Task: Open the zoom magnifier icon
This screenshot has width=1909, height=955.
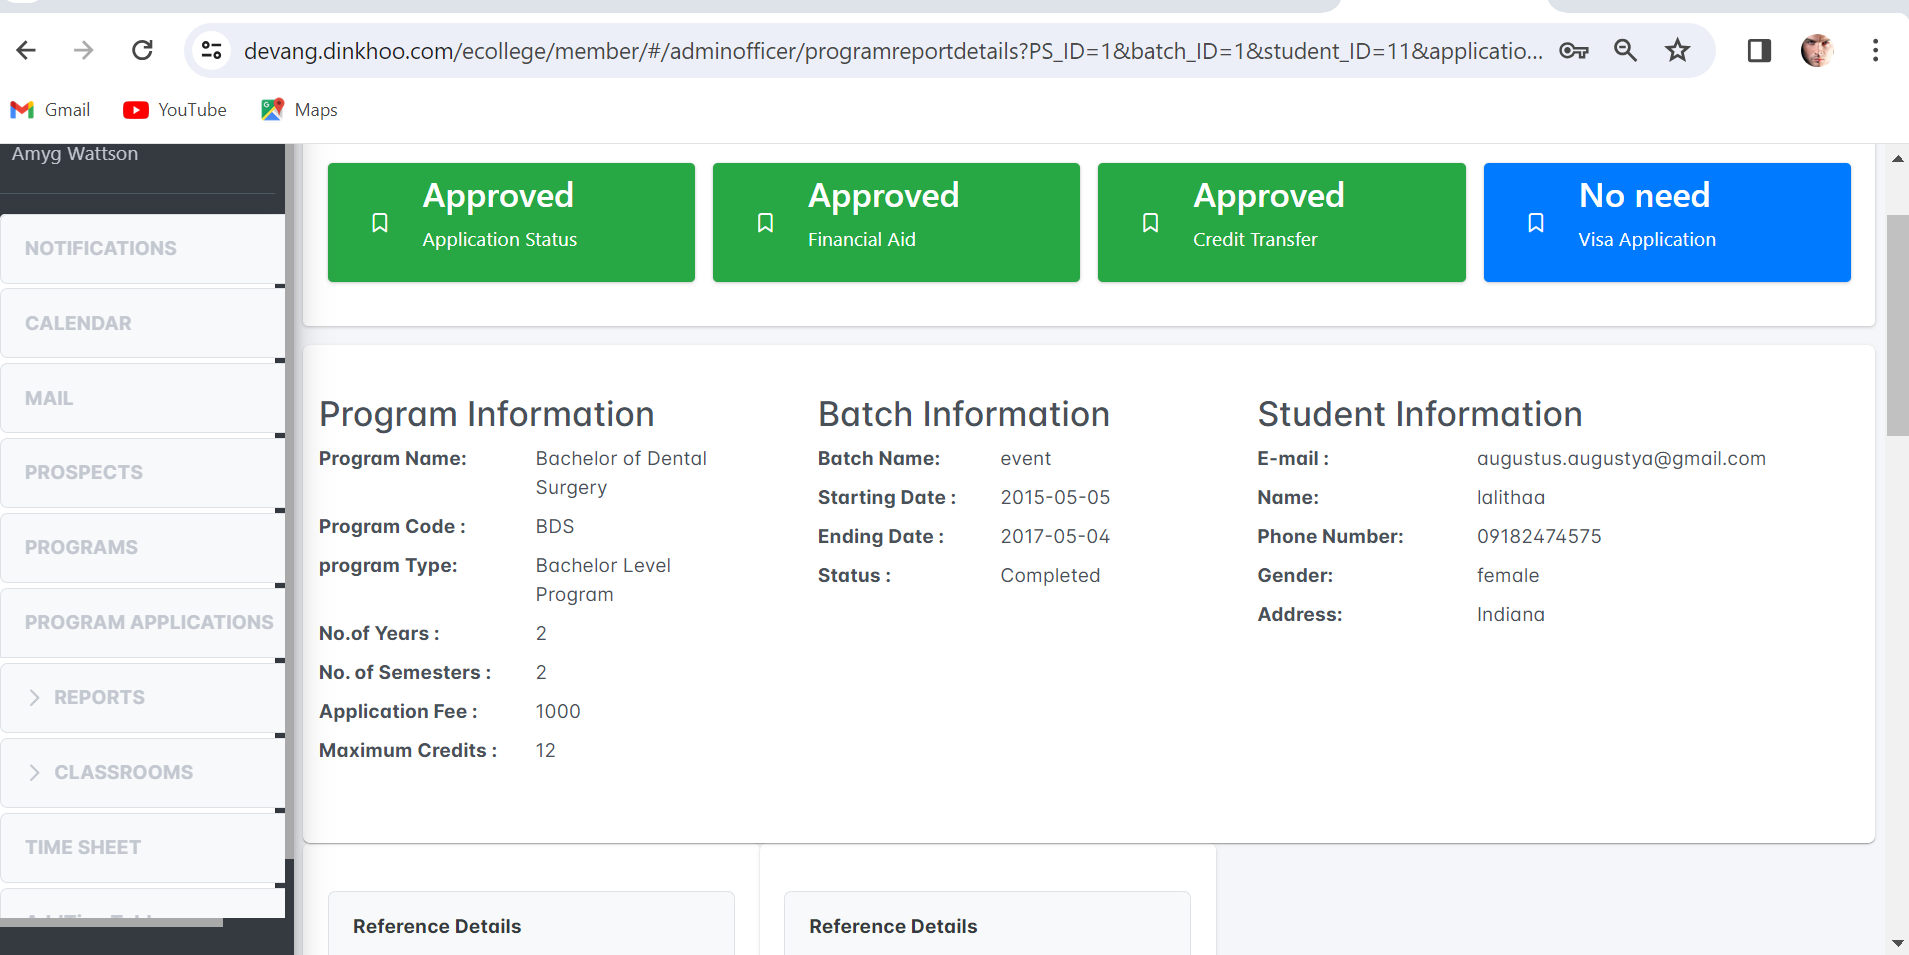Action: pos(1626,50)
